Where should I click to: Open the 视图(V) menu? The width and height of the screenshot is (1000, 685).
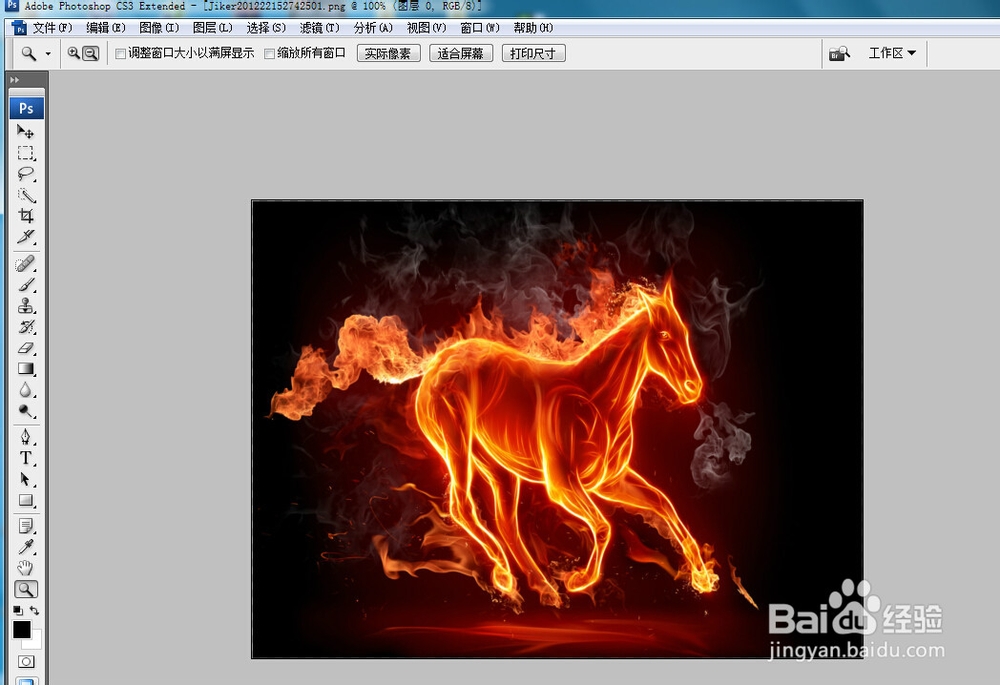coord(427,27)
